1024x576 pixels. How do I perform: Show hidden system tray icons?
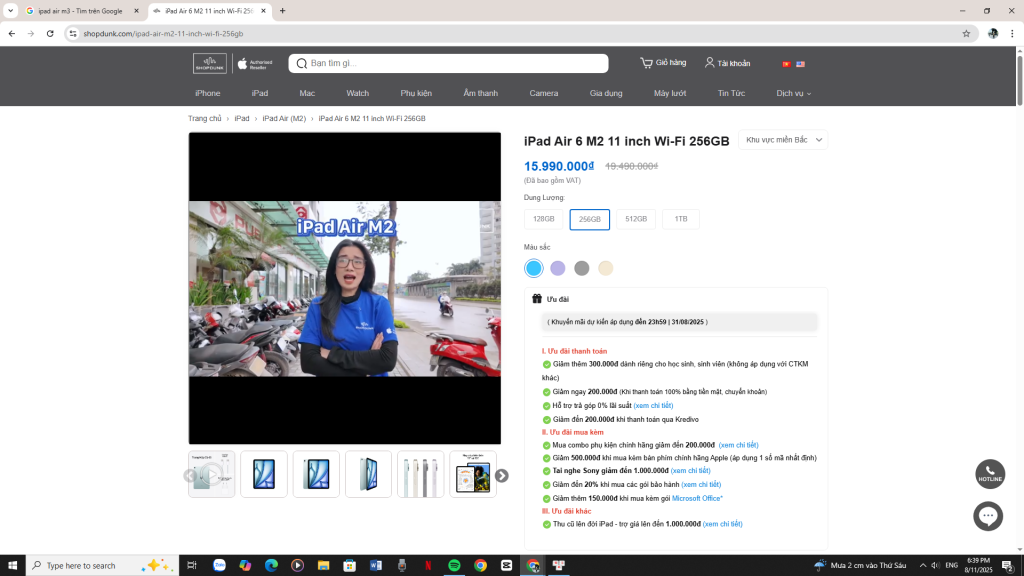click(923, 566)
